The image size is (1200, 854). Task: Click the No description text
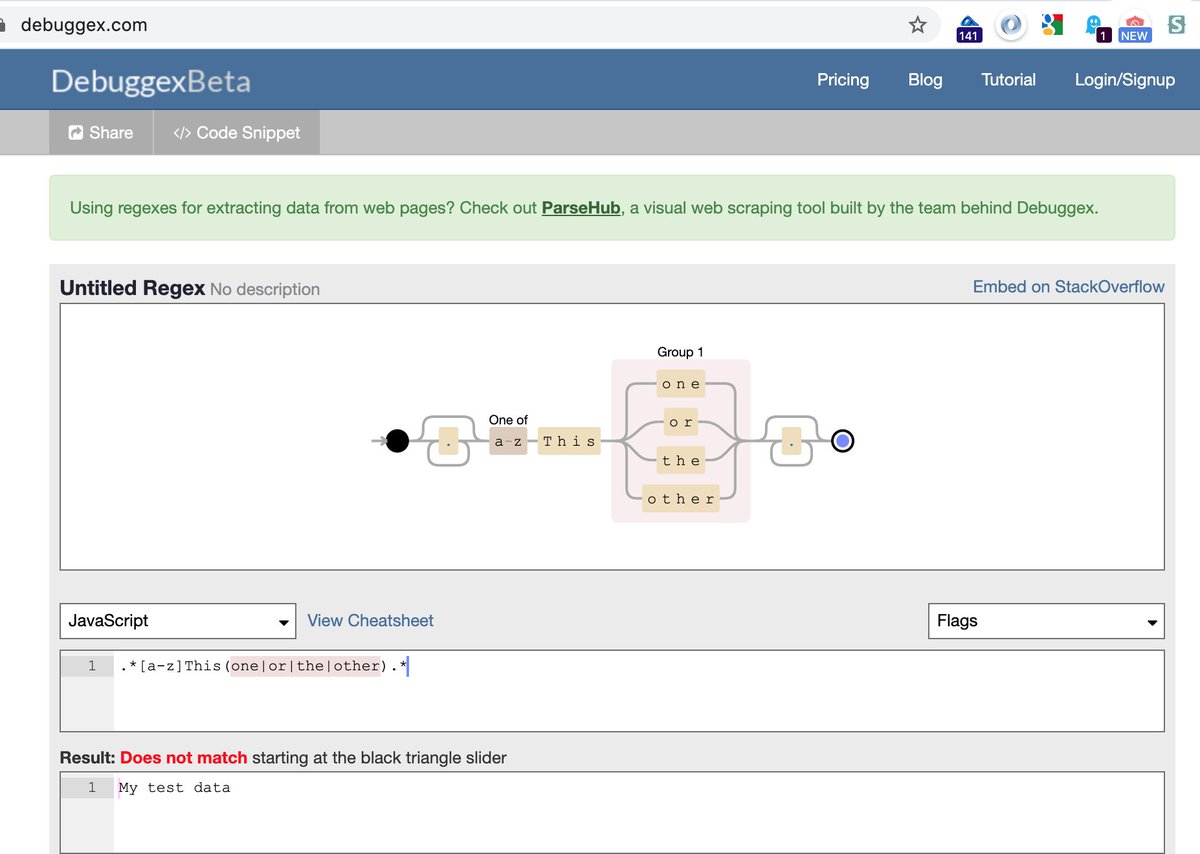pos(265,289)
